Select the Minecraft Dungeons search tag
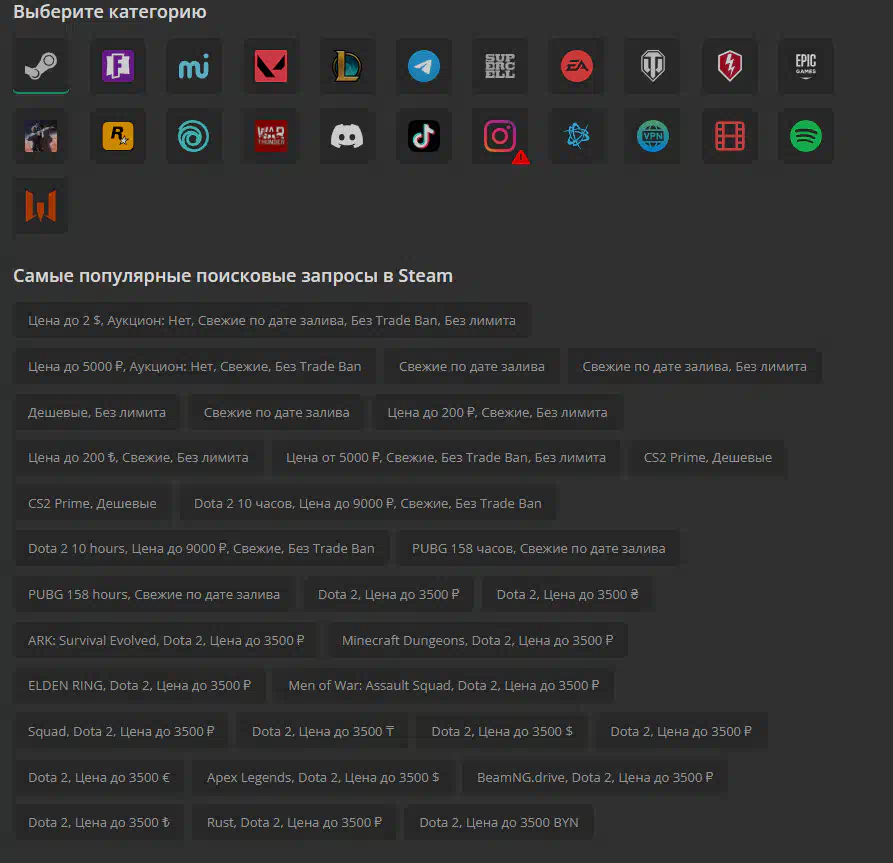 click(477, 640)
